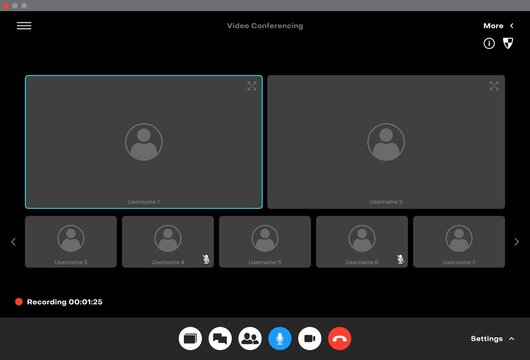Select Username 7 thumbnail
530x360 pixels.
pos(459,242)
